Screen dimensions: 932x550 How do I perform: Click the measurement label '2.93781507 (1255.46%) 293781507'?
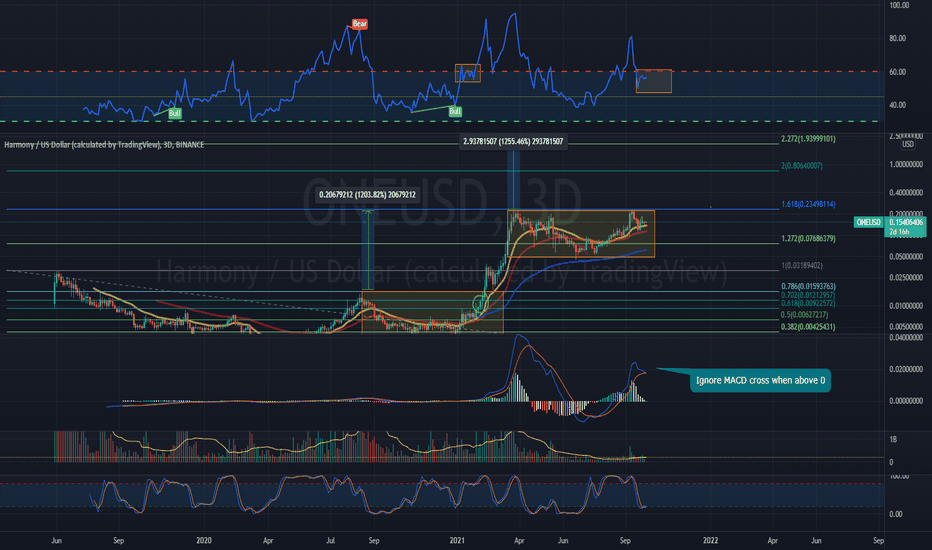[513, 142]
